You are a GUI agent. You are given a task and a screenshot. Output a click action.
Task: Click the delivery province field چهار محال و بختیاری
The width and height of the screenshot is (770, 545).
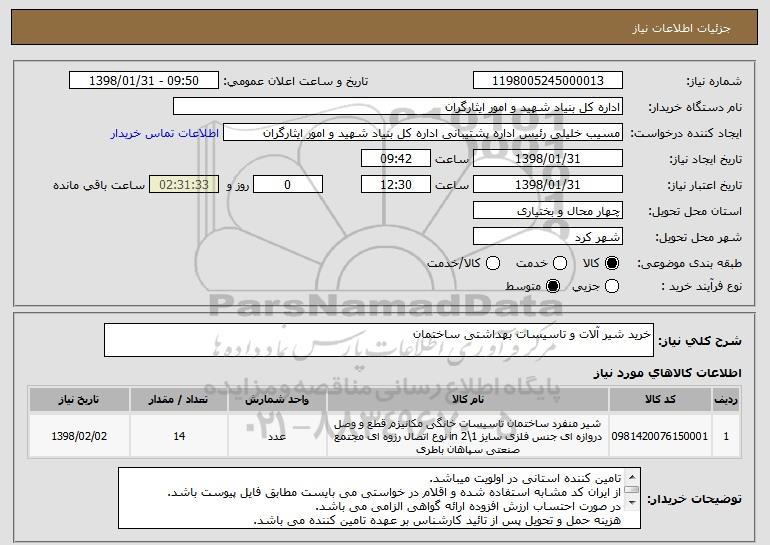(548, 211)
